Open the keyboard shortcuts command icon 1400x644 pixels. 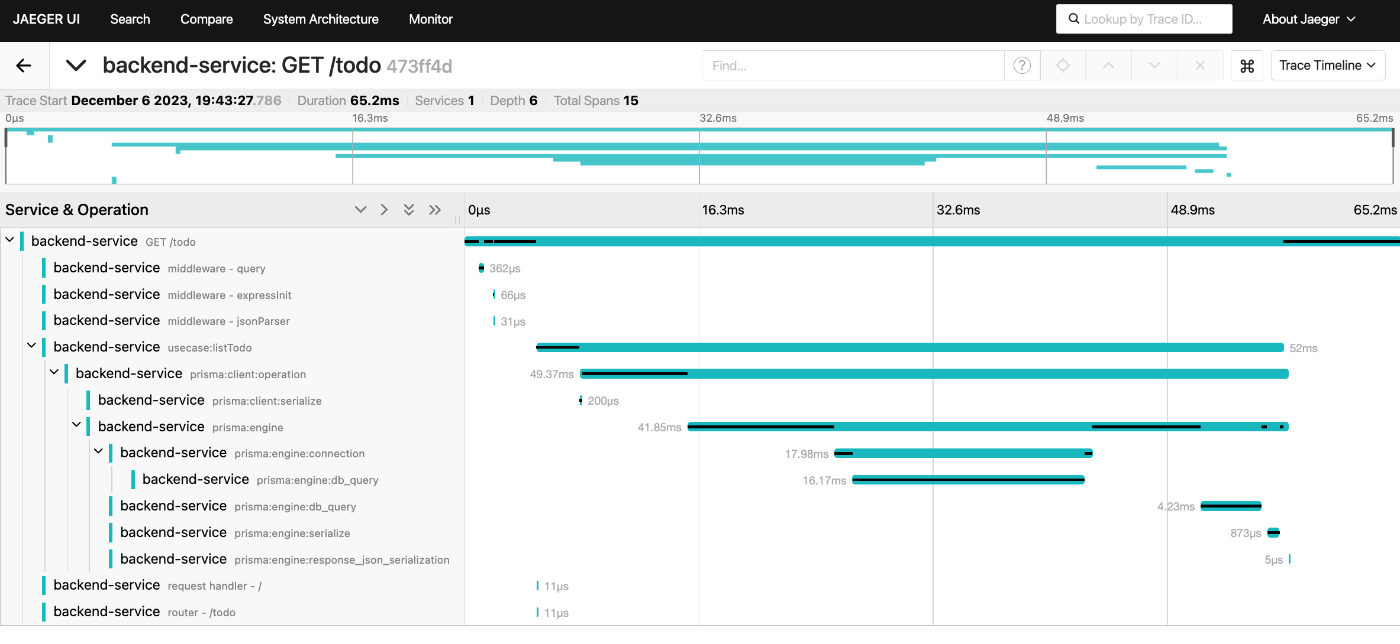(1247, 66)
